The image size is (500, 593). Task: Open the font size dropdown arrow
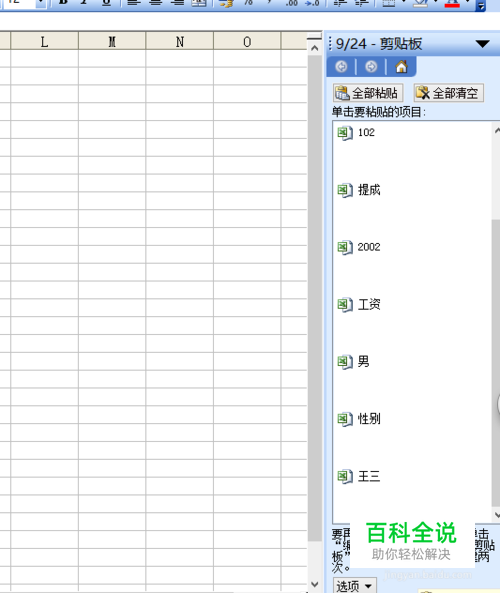click(x=41, y=3)
